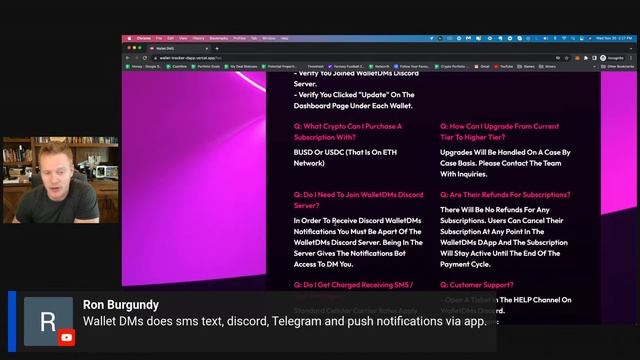Open the File menu
The height and width of the screenshot is (360, 640).
159,38
